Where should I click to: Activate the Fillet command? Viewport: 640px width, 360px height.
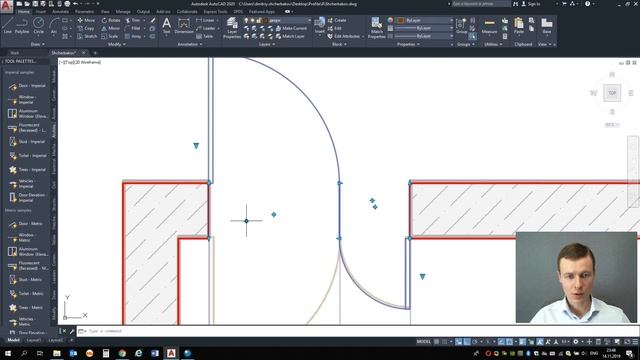(x=133, y=28)
